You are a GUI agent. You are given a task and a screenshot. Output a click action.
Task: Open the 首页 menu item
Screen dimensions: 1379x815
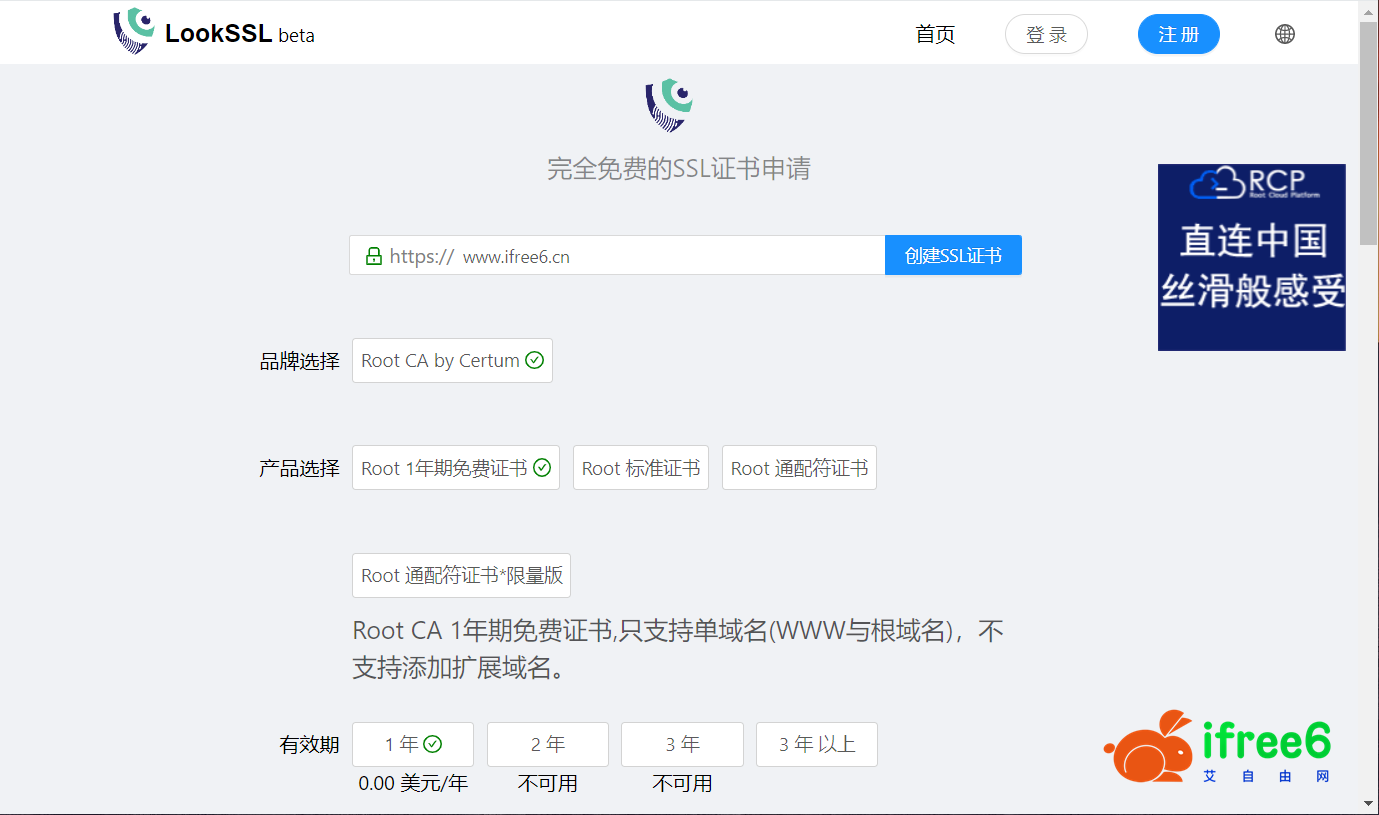coord(933,33)
